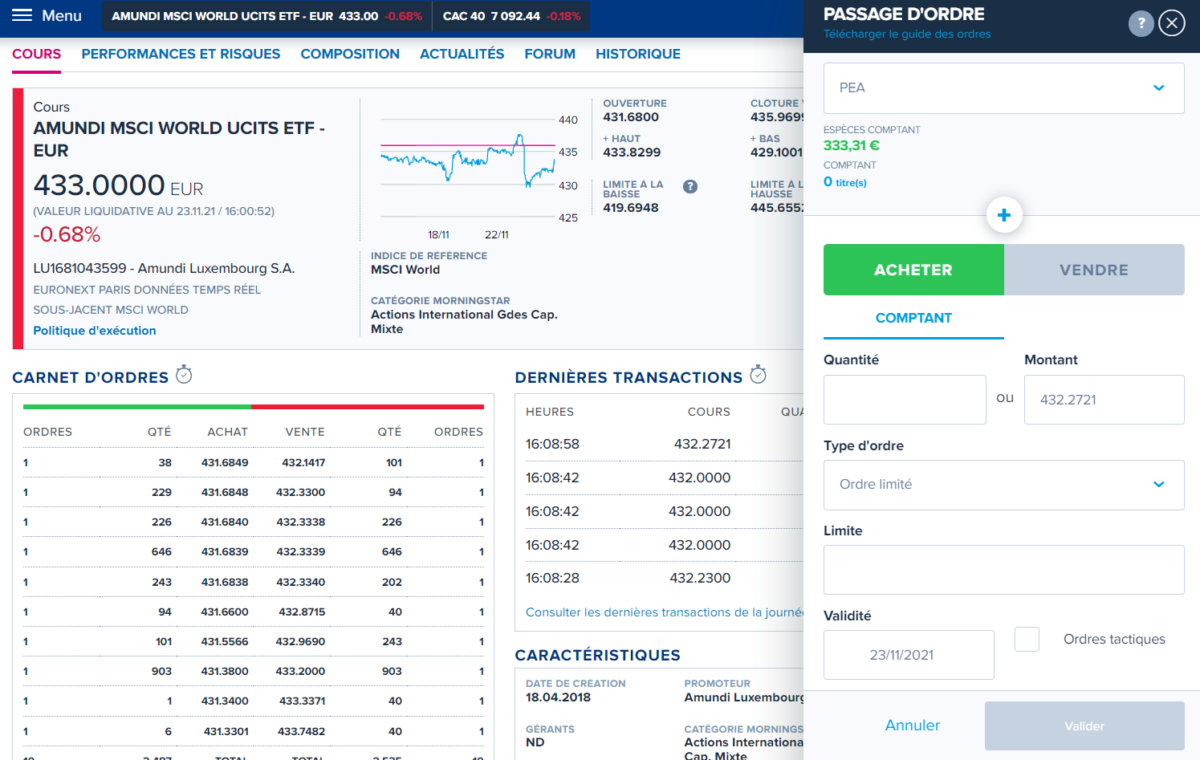Click the Quantité input field
The image size is (1200, 760).
[905, 400]
